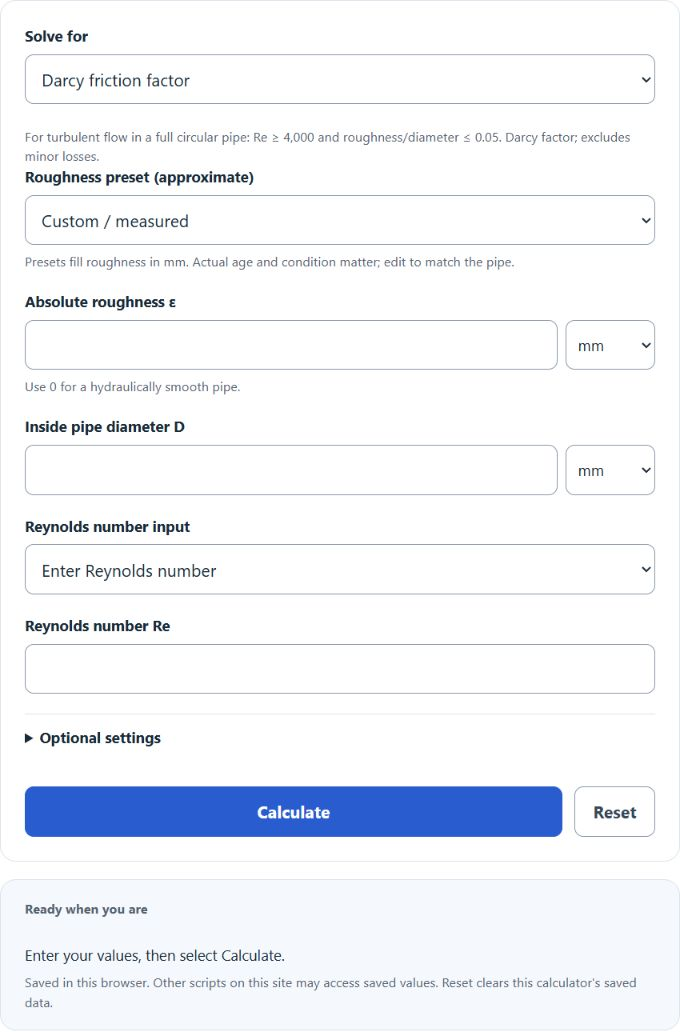680x1032 pixels.
Task: Click the Roughness preset (approximate) label
Action: point(139,178)
